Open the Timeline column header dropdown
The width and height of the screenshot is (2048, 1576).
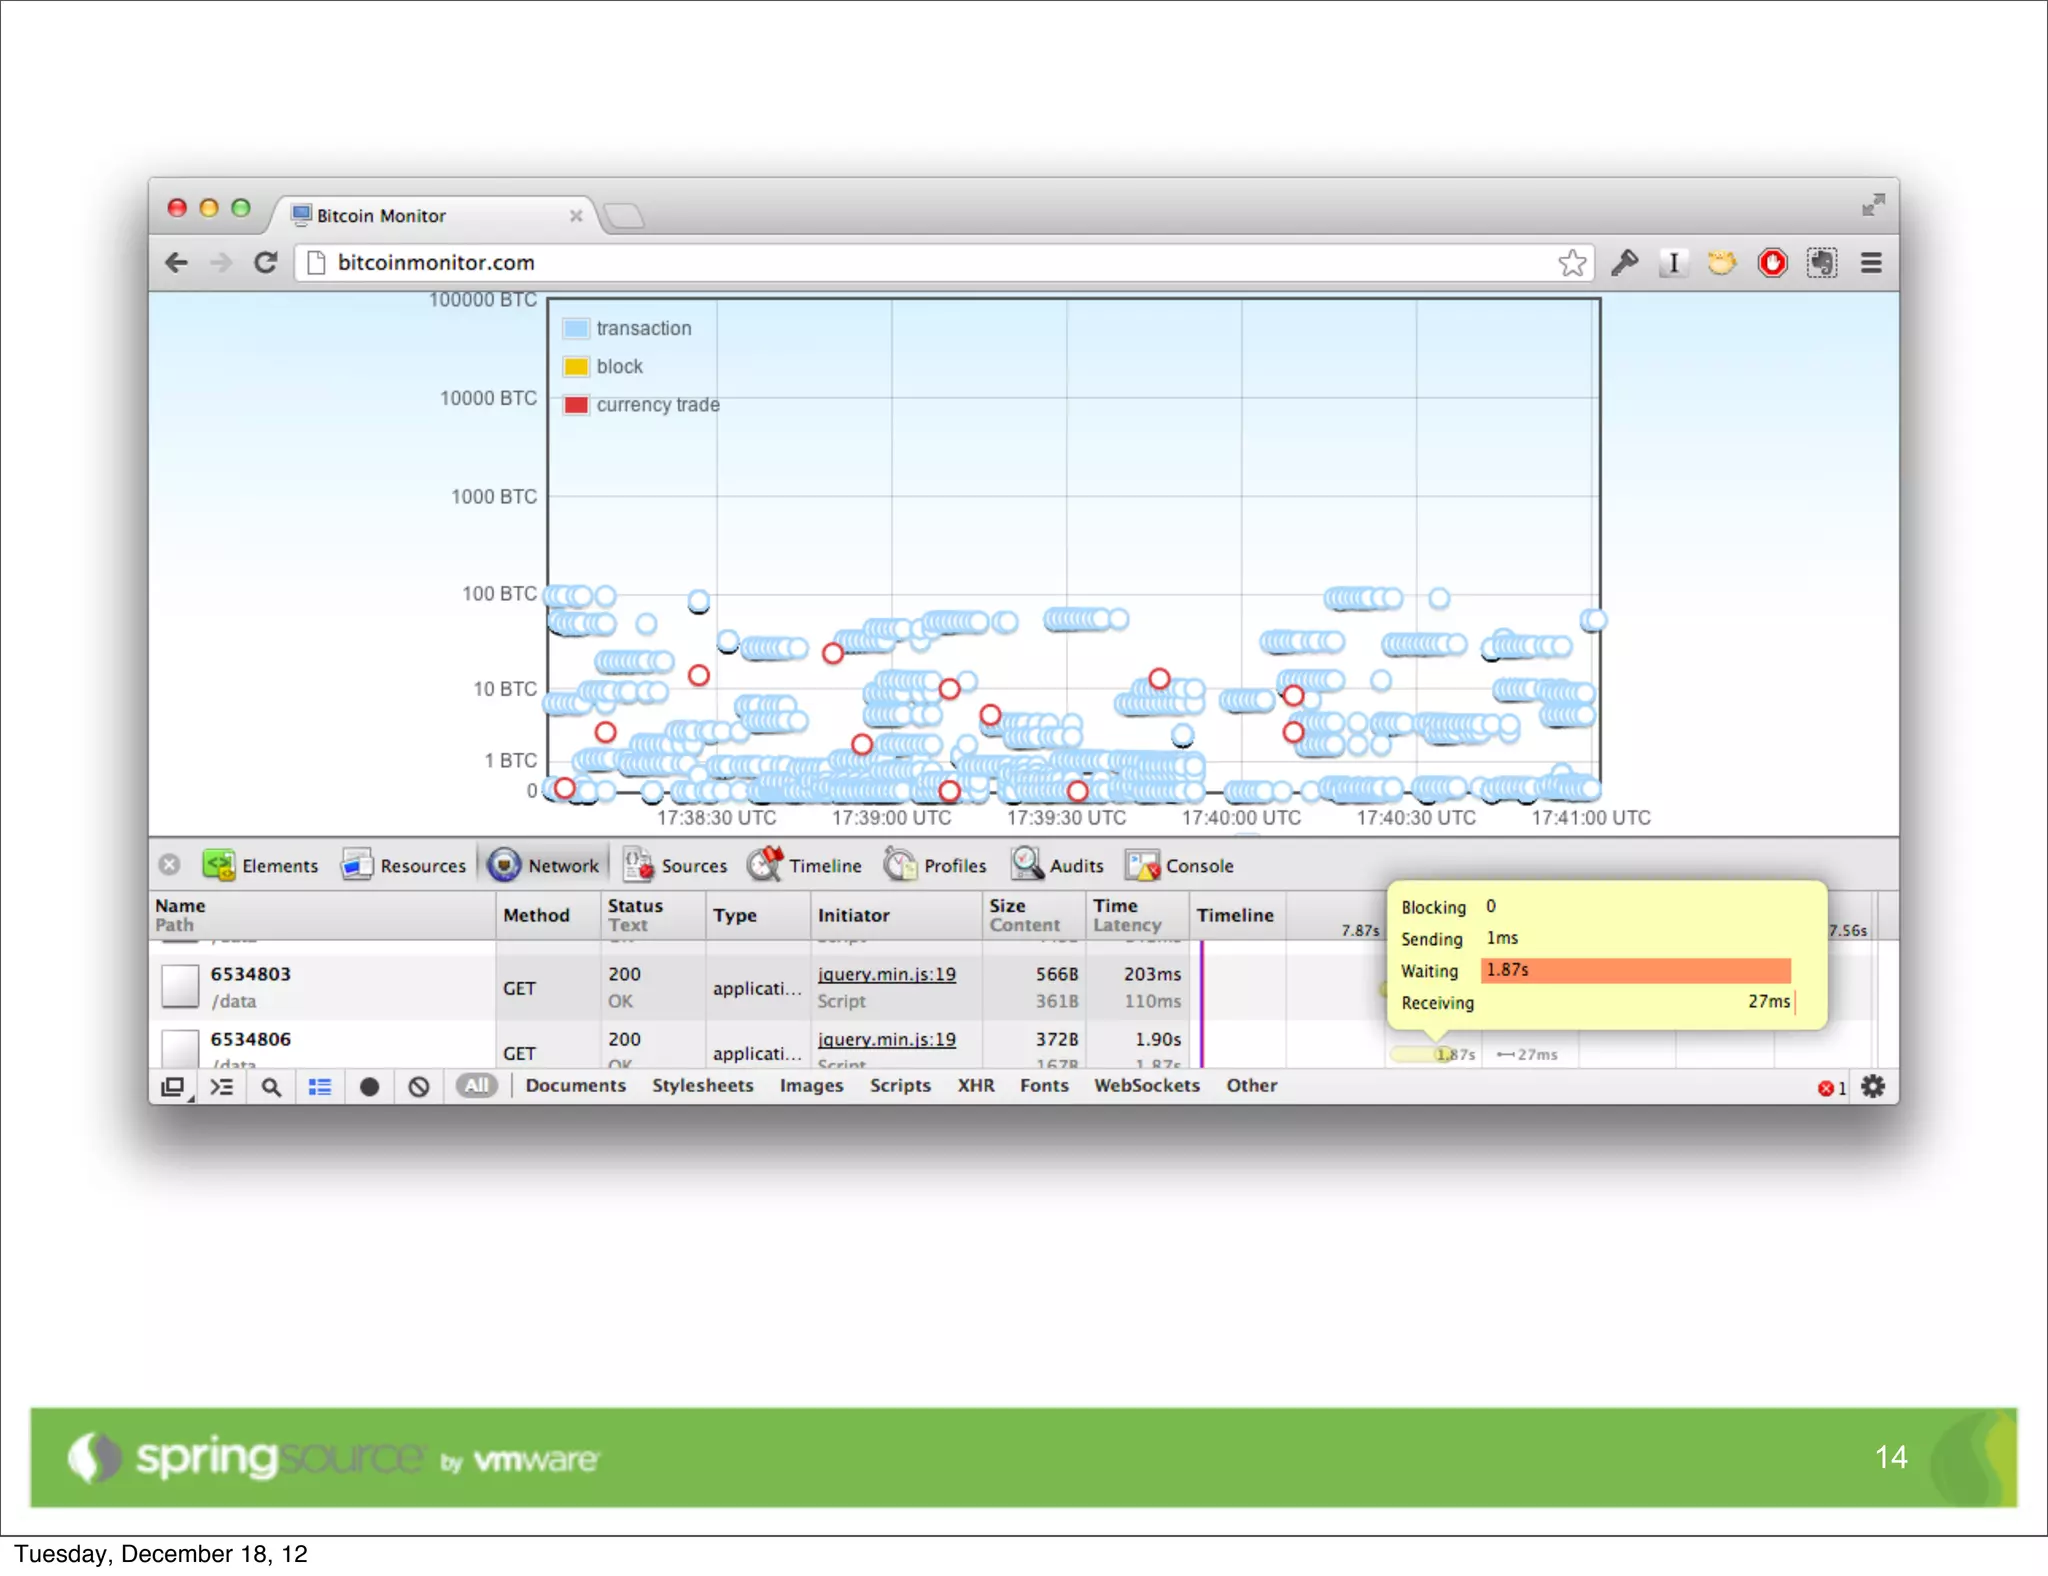(1235, 915)
